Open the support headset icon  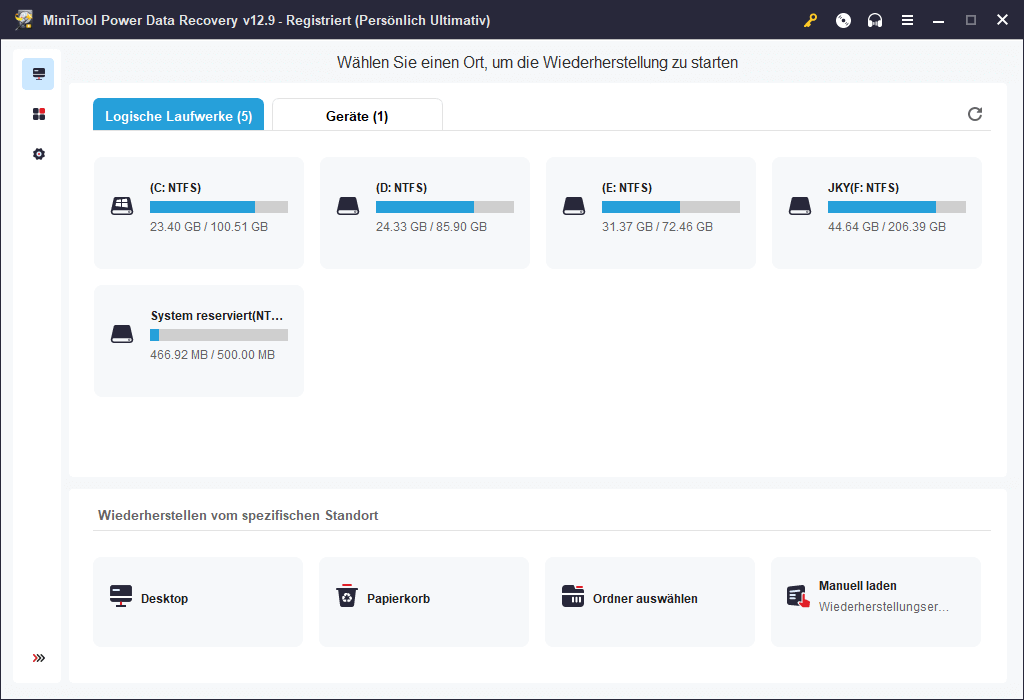point(874,20)
